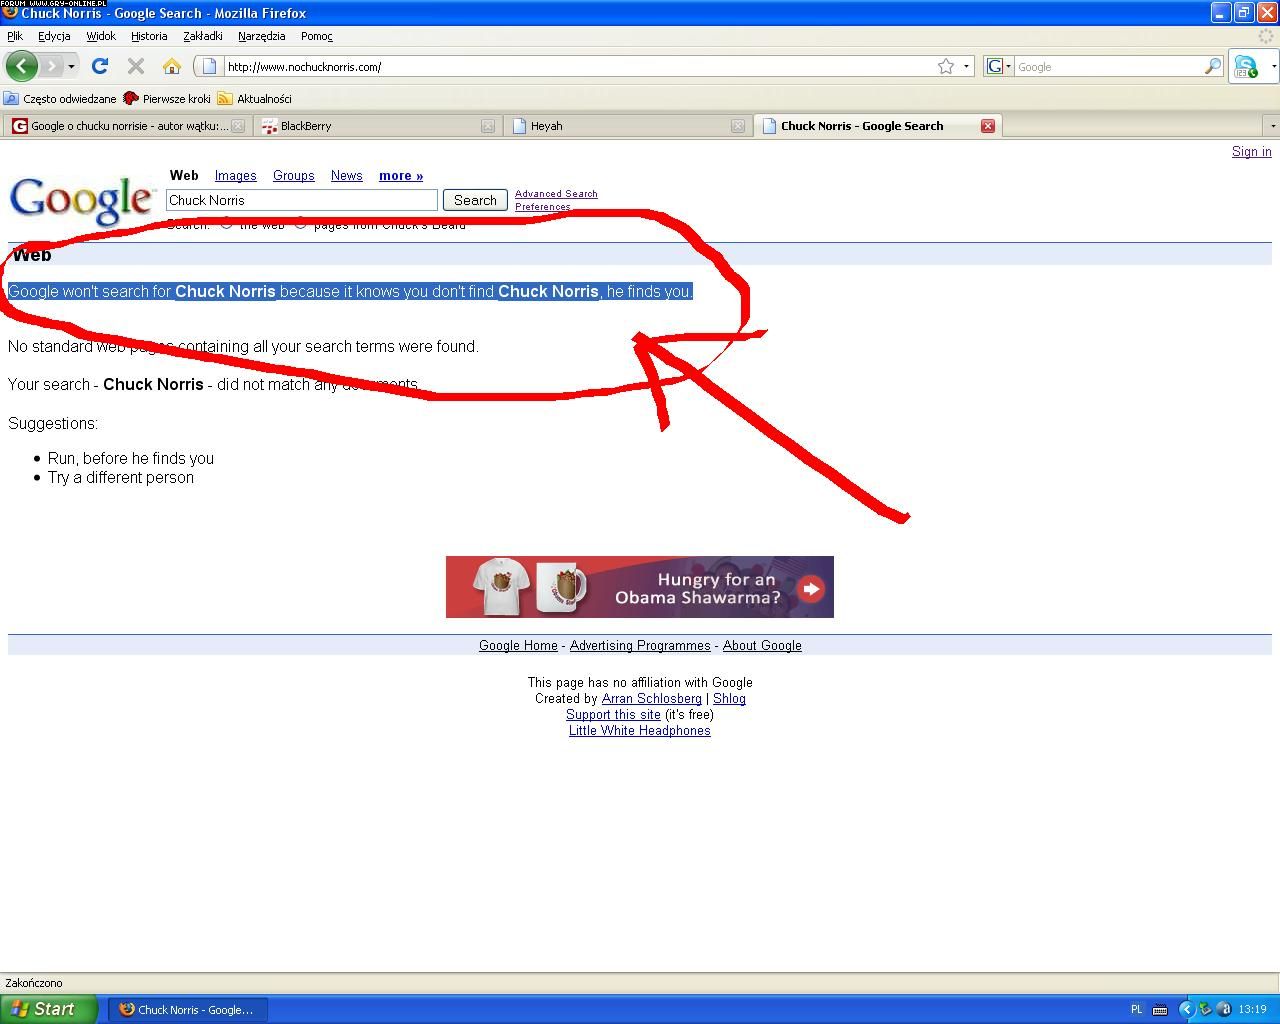Click the gray Stop loading X icon
The width and height of the screenshot is (1280, 1024).
point(136,66)
